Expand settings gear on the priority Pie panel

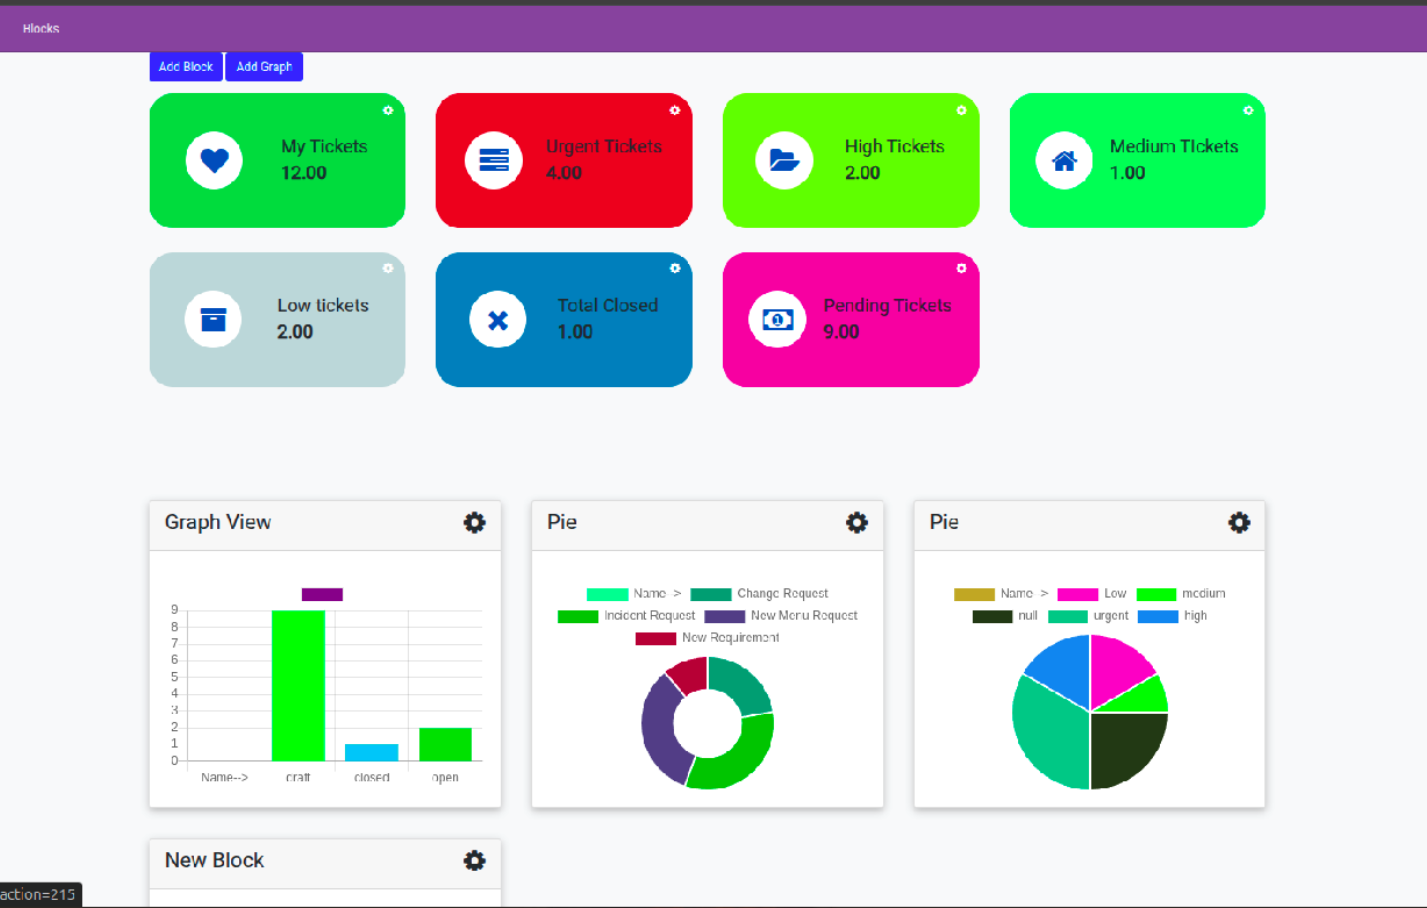[1239, 522]
